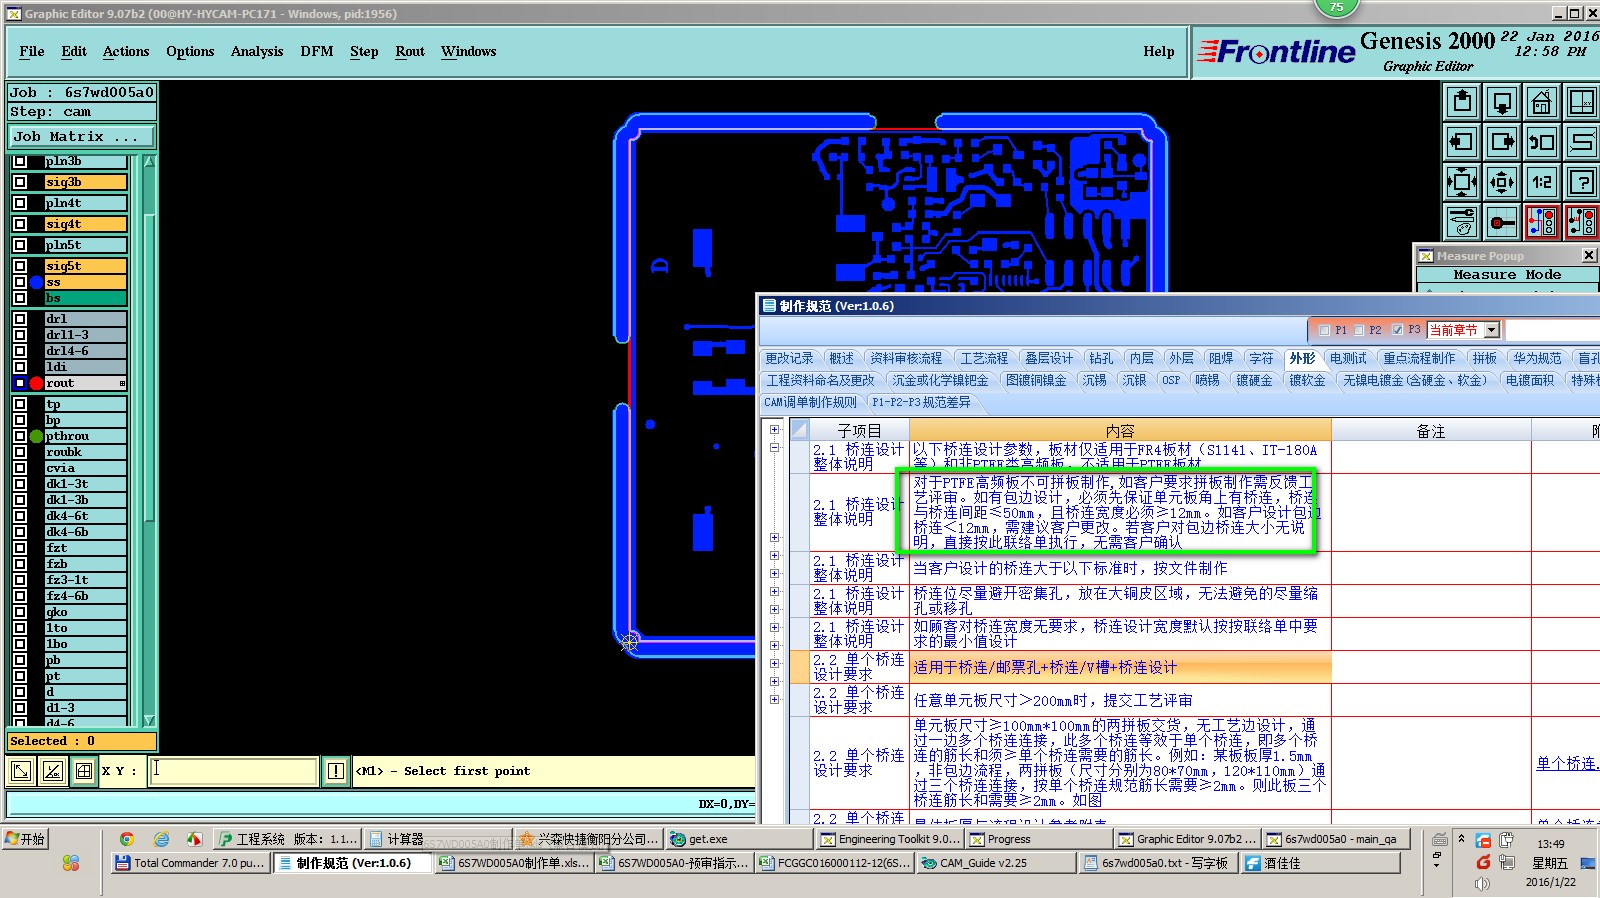This screenshot has height=898, width=1600.
Task: Uncheck the P3 checkbox
Action: (x=1397, y=330)
